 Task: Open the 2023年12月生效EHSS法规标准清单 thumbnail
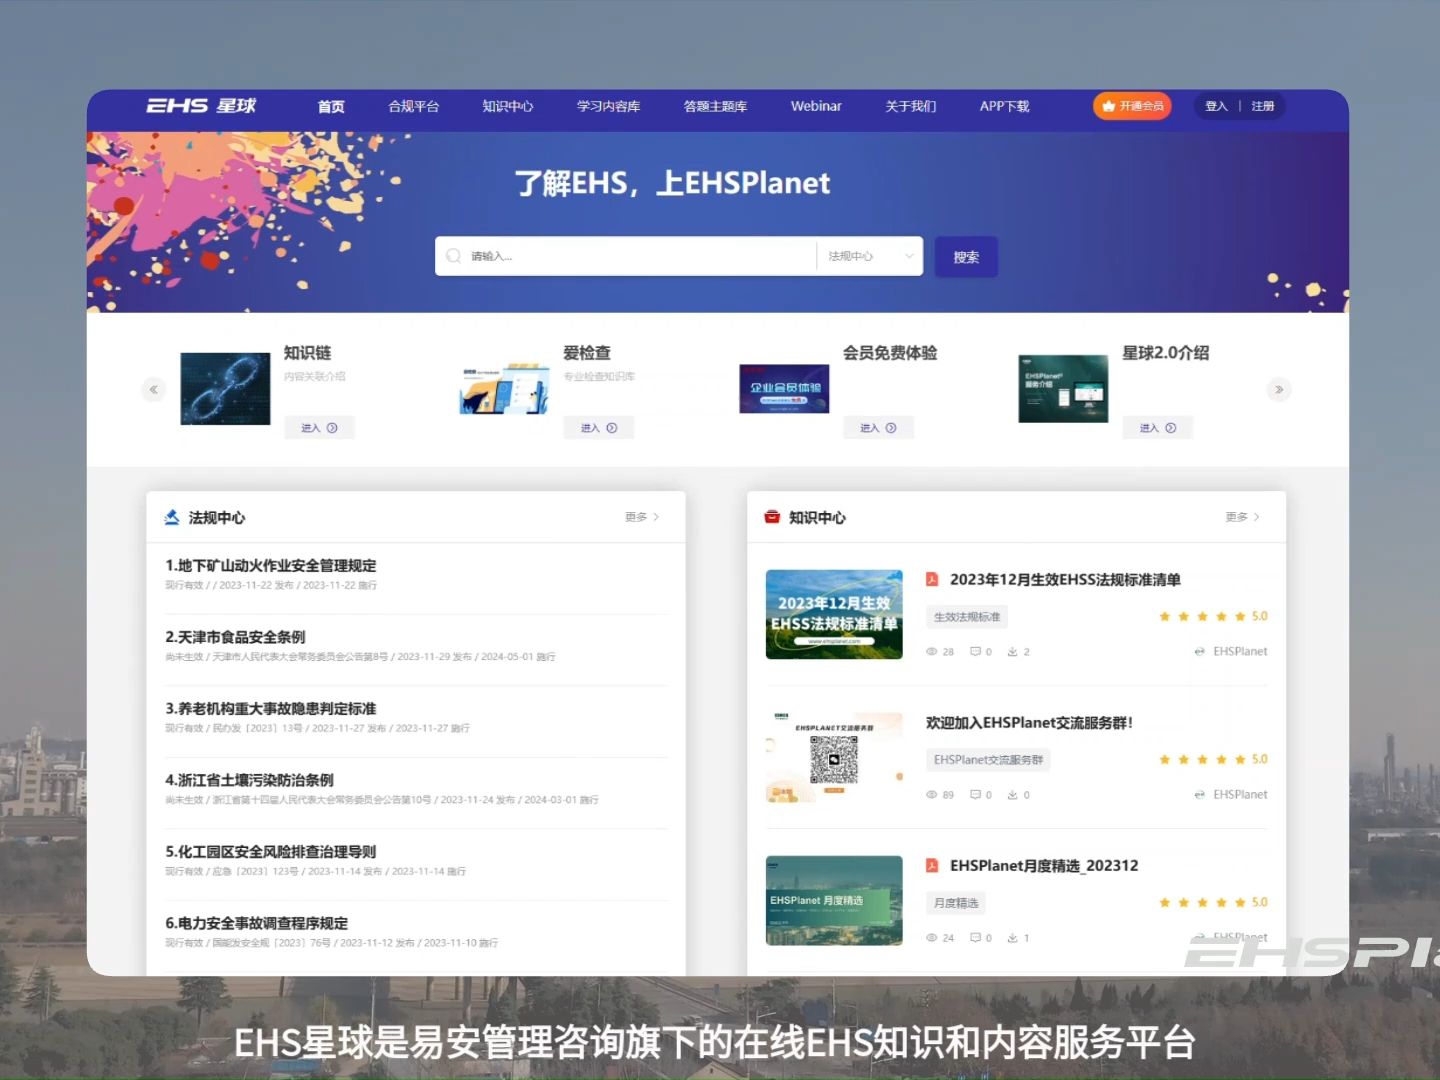click(x=834, y=615)
